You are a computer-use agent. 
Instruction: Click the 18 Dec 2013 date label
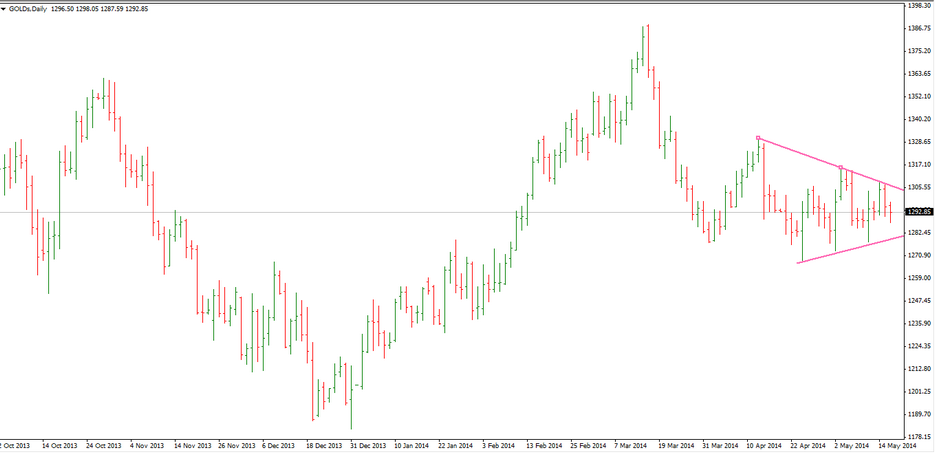click(325, 446)
